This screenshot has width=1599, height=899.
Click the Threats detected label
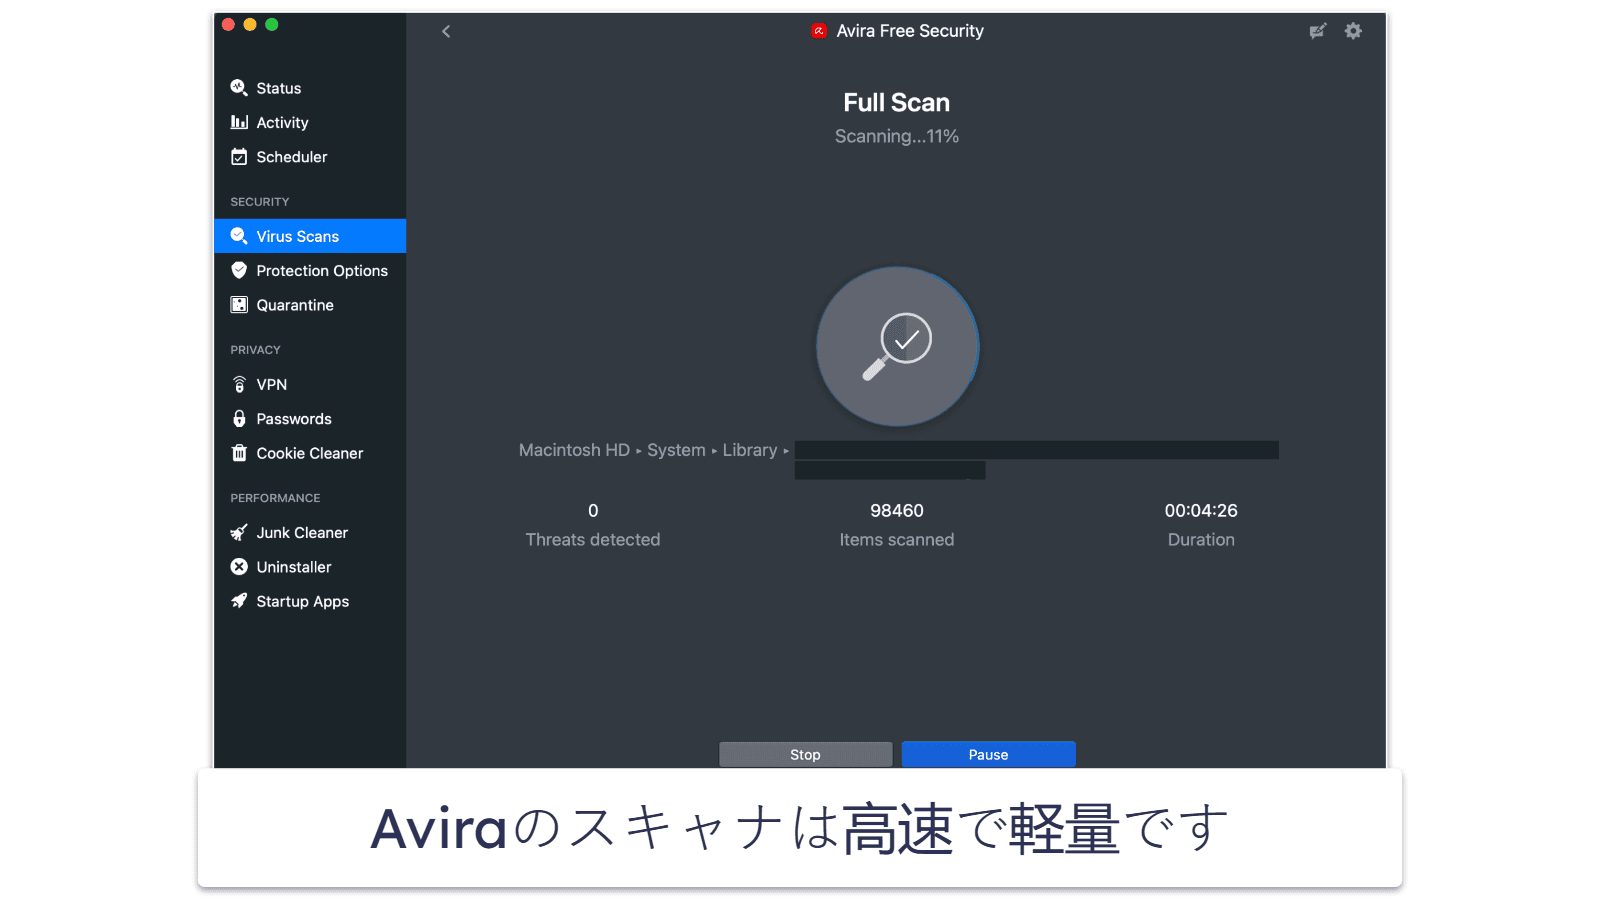[x=593, y=540]
